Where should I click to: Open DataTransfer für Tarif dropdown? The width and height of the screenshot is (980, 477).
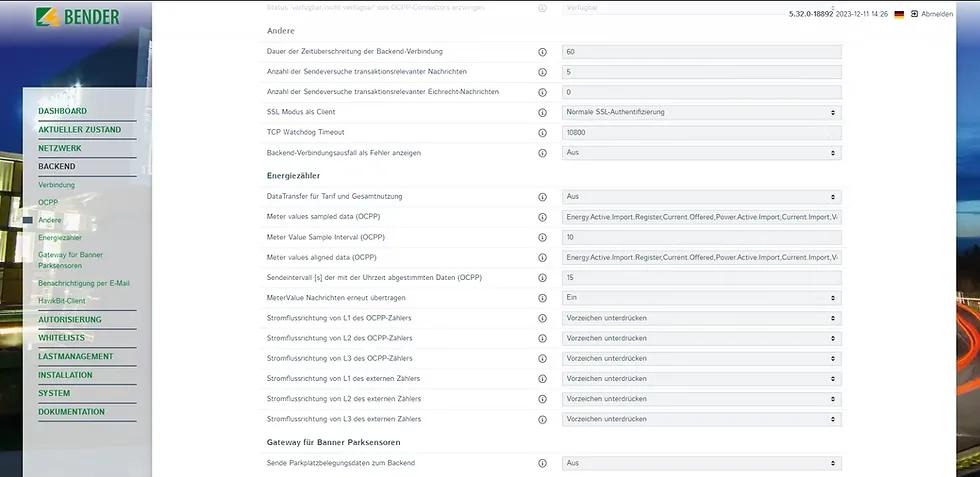701,197
